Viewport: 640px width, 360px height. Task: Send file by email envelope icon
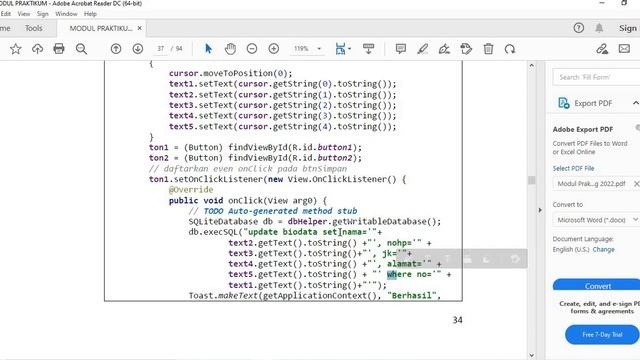point(624,49)
